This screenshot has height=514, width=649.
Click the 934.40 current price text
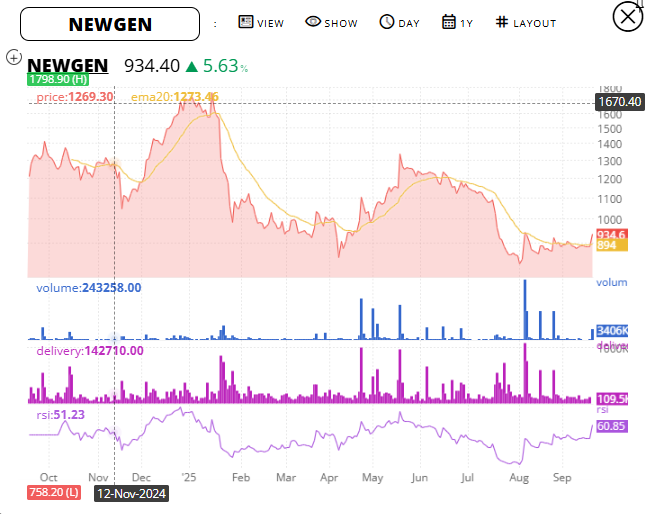152,66
